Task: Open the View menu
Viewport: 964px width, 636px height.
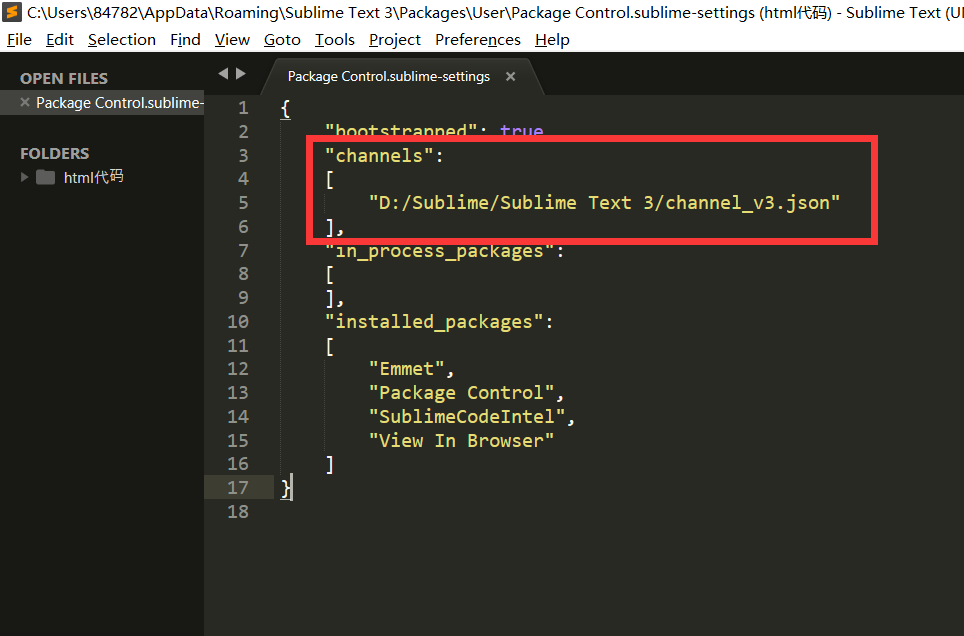Action: click(232, 40)
